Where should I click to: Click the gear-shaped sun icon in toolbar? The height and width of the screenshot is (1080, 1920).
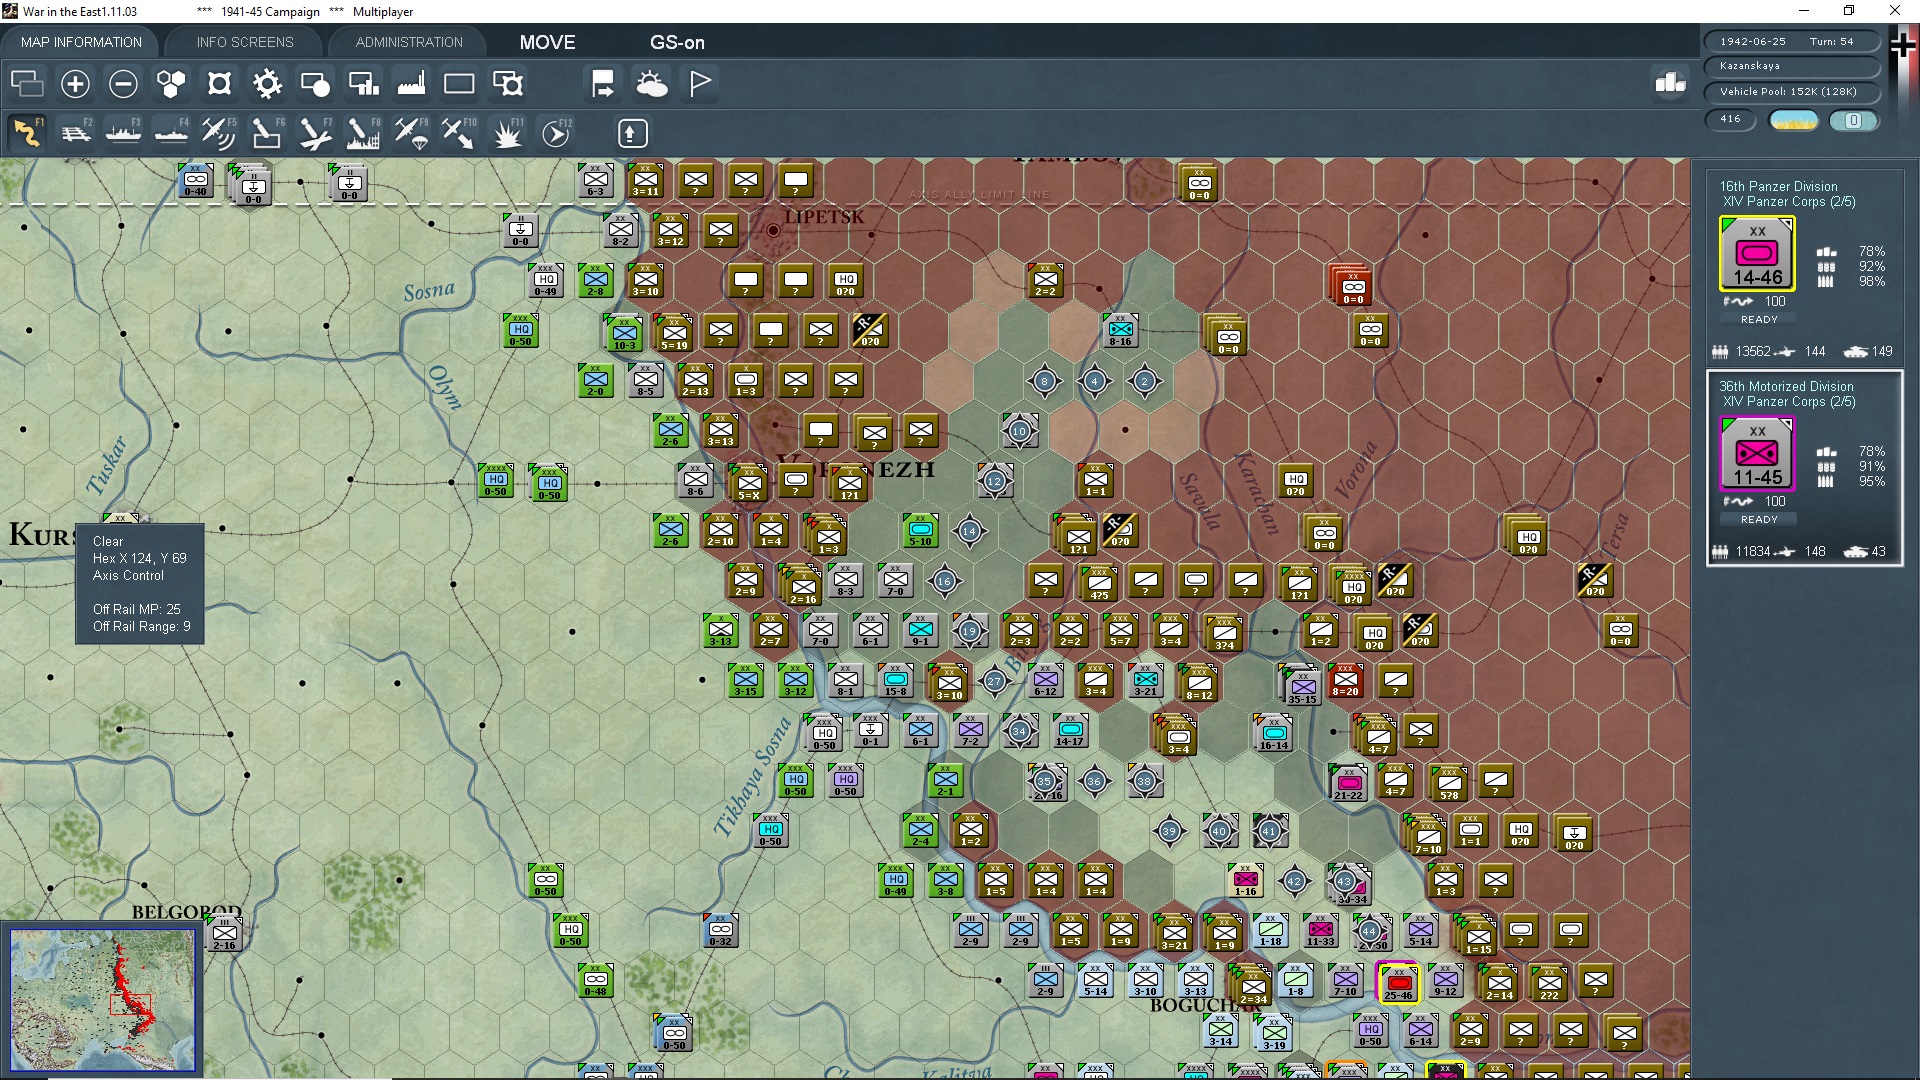coord(267,84)
